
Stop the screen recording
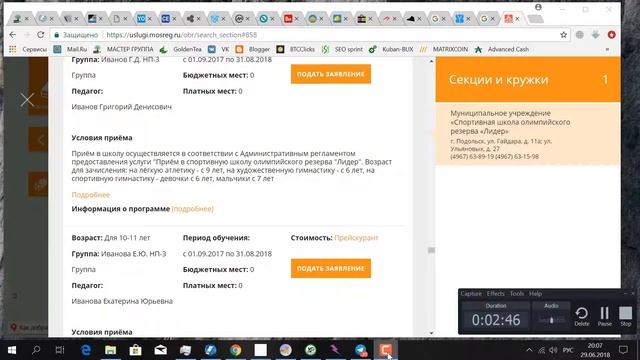[x=626, y=316]
